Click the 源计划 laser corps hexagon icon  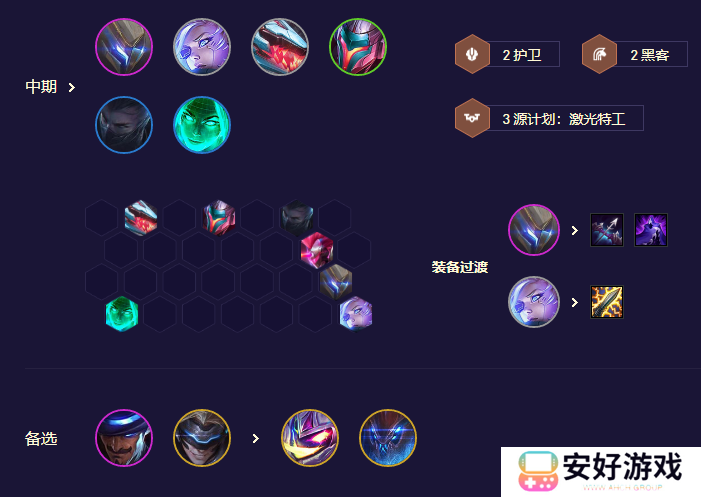tap(472, 118)
